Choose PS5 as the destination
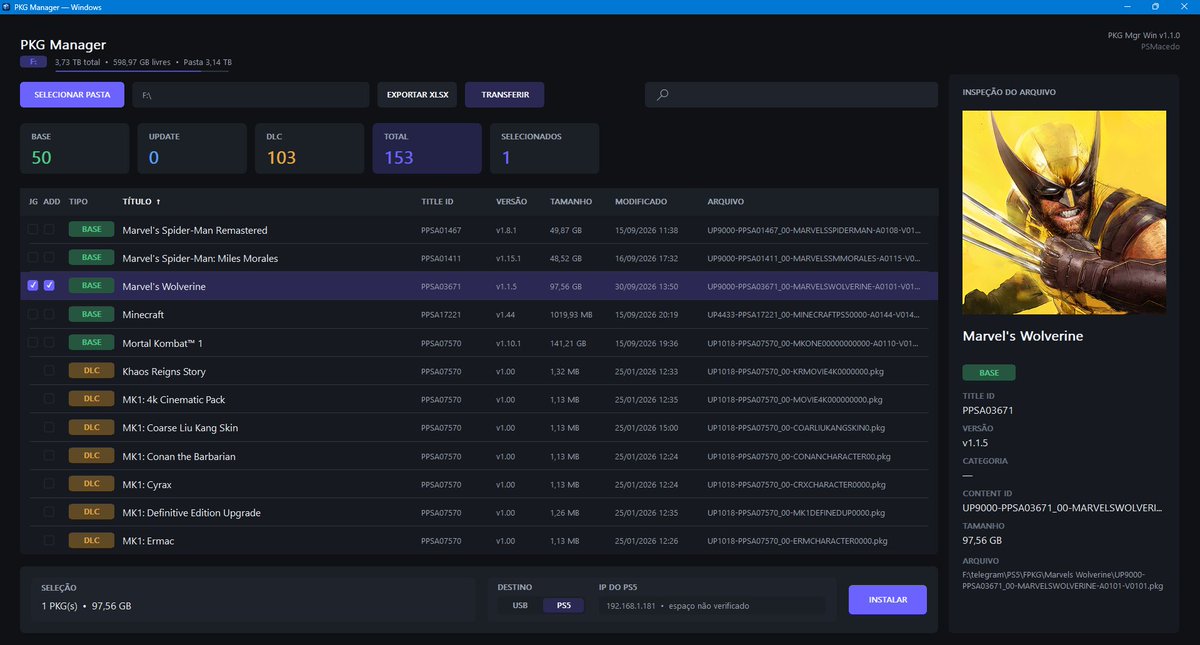 563,605
